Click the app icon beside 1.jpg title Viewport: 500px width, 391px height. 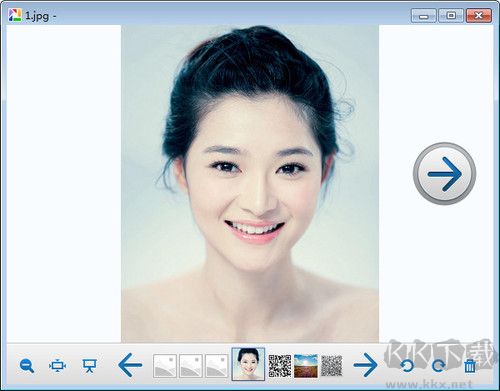click(15, 15)
